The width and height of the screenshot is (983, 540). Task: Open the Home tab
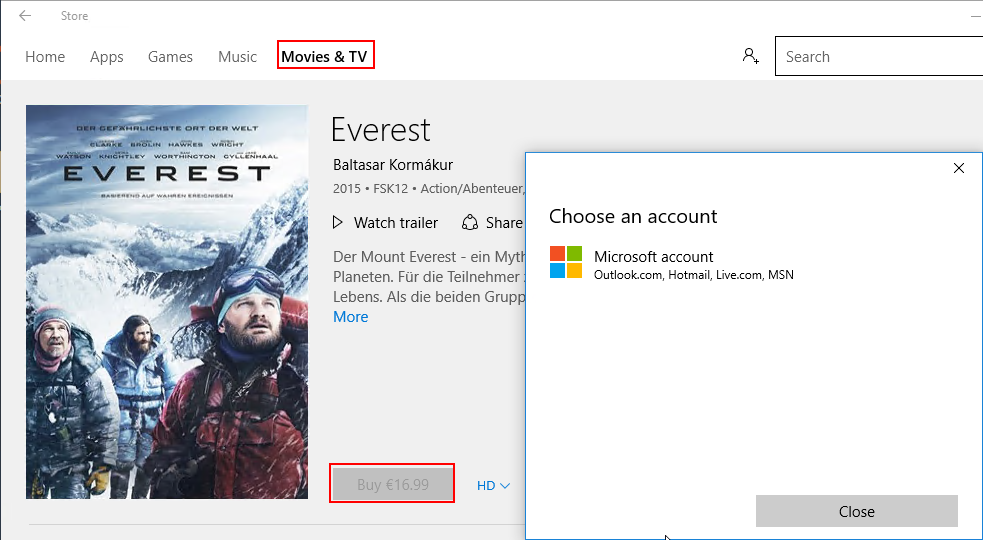tap(45, 56)
